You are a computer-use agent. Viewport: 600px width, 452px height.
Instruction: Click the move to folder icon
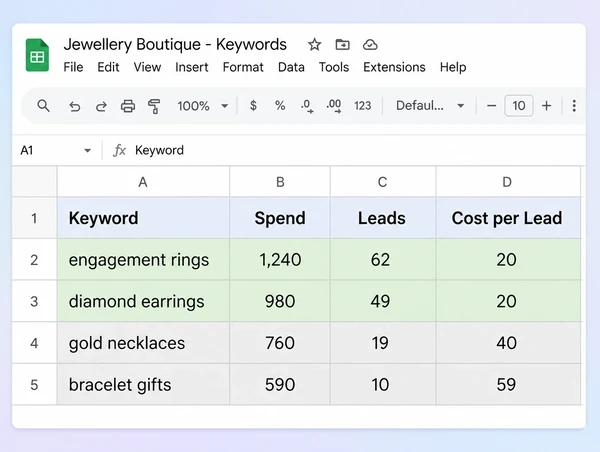342,45
